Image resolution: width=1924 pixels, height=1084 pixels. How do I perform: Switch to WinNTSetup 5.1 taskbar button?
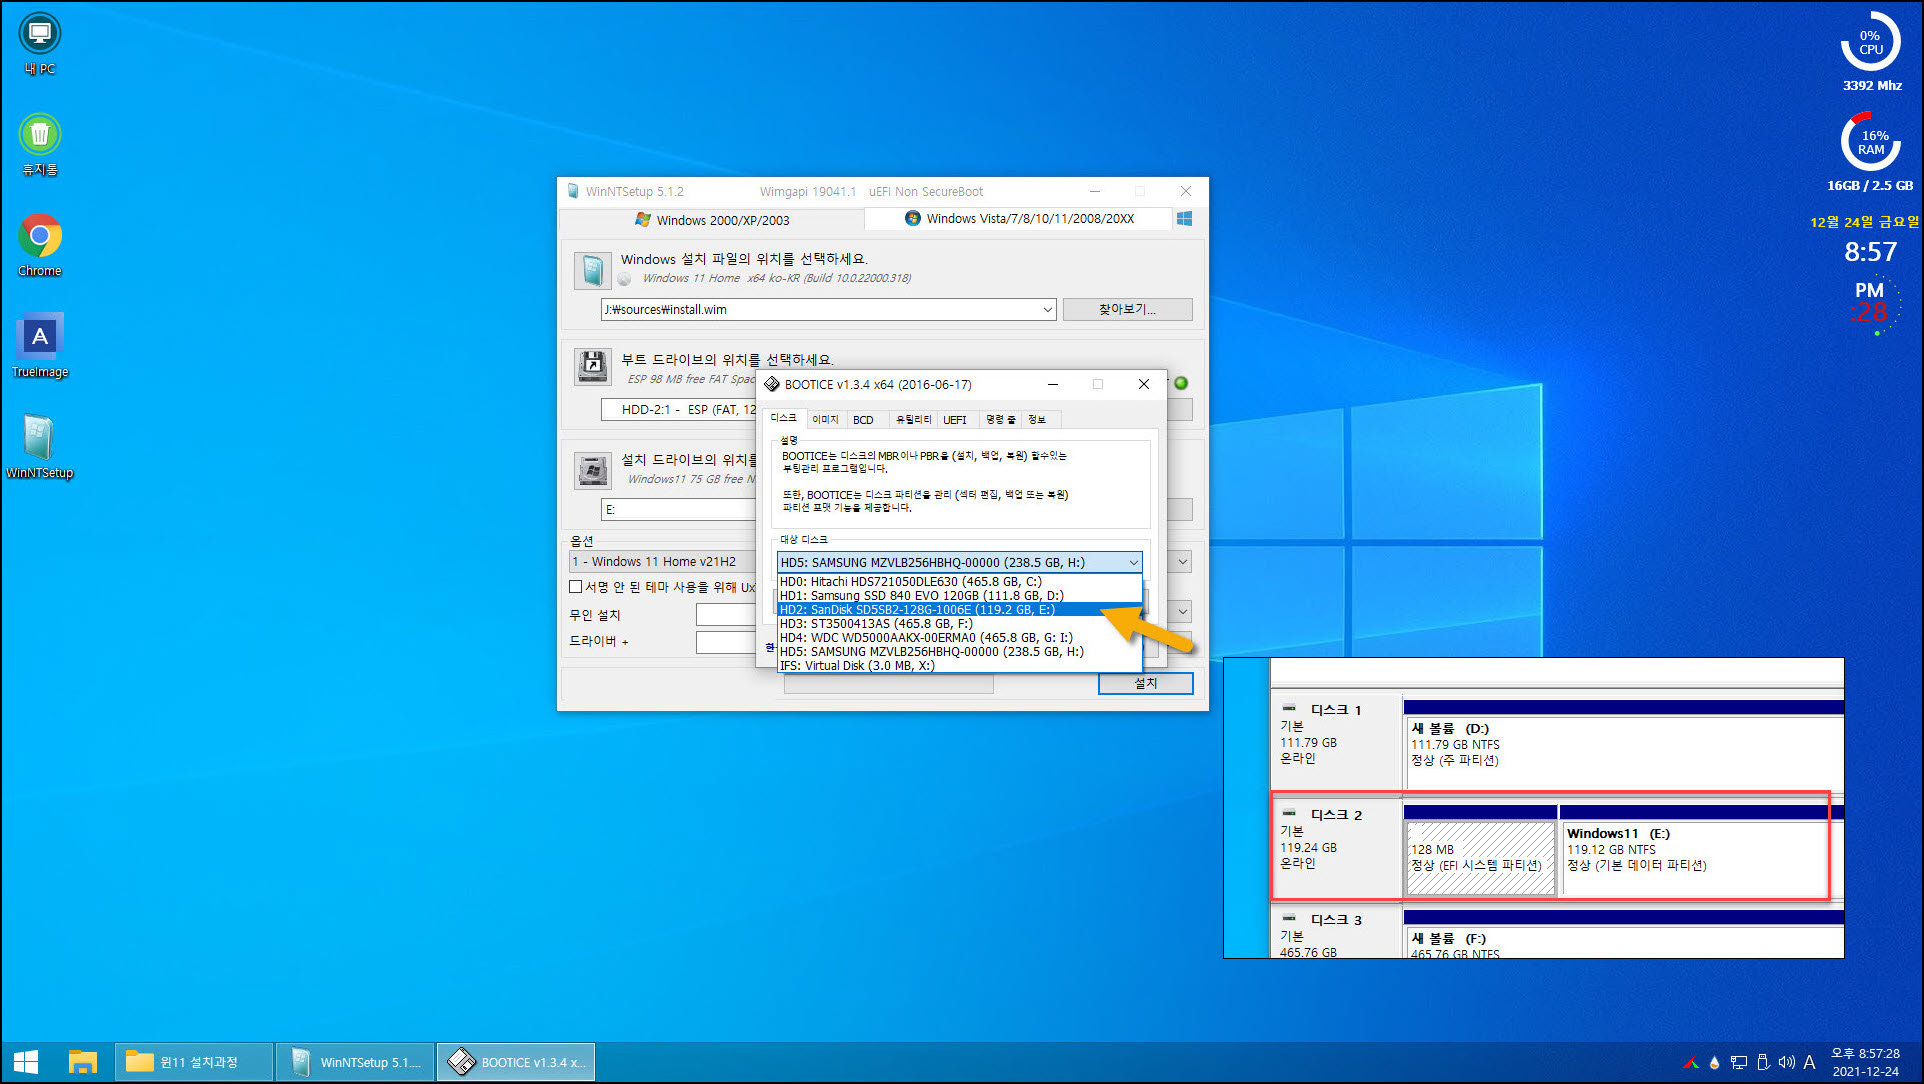355,1062
